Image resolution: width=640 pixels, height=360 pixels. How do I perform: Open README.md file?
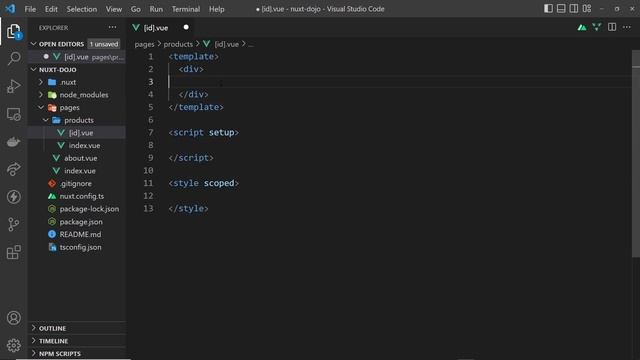[77, 234]
